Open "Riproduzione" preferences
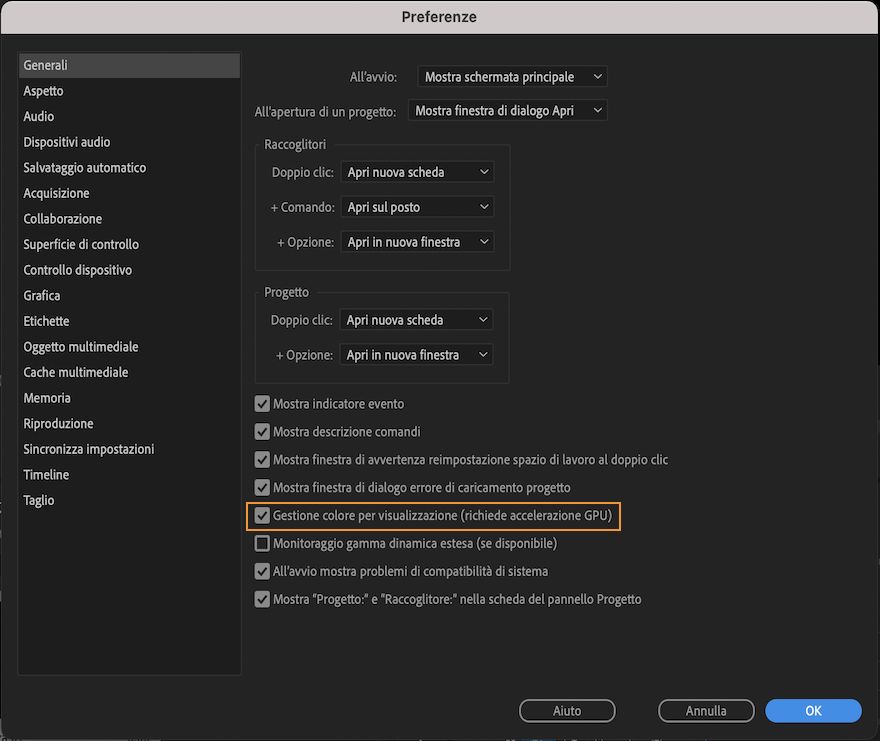Image resolution: width=880 pixels, height=741 pixels. [58, 423]
